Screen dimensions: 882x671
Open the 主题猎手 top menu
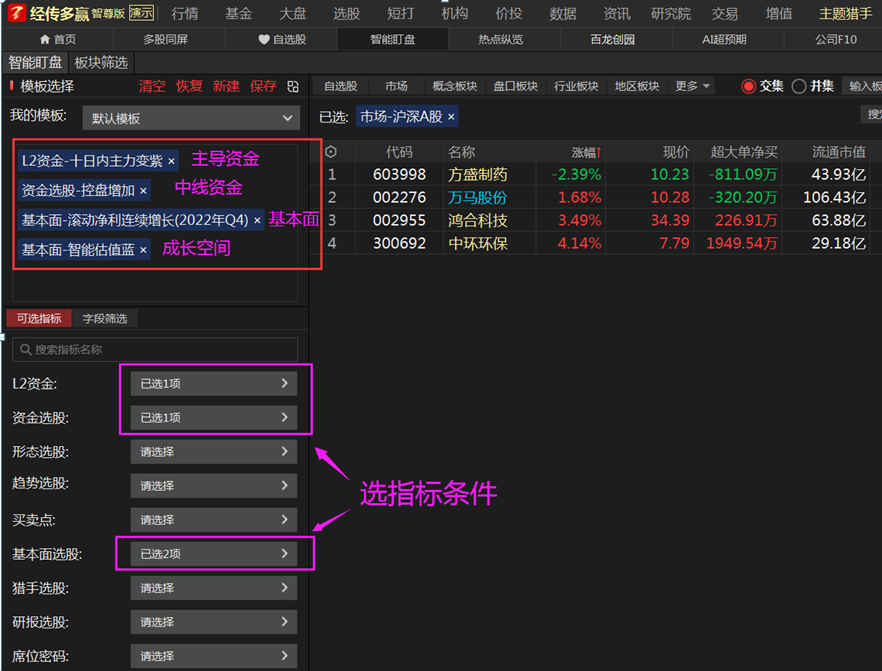[x=845, y=13]
